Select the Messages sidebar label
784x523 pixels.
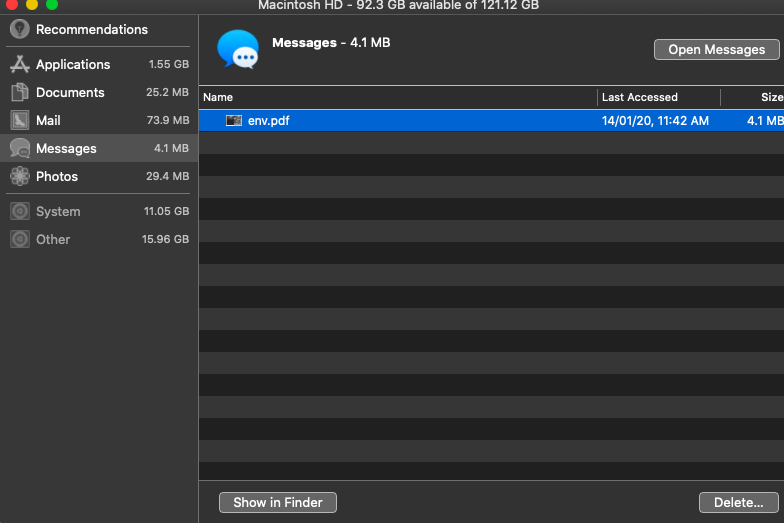pyautogui.click(x=66, y=148)
